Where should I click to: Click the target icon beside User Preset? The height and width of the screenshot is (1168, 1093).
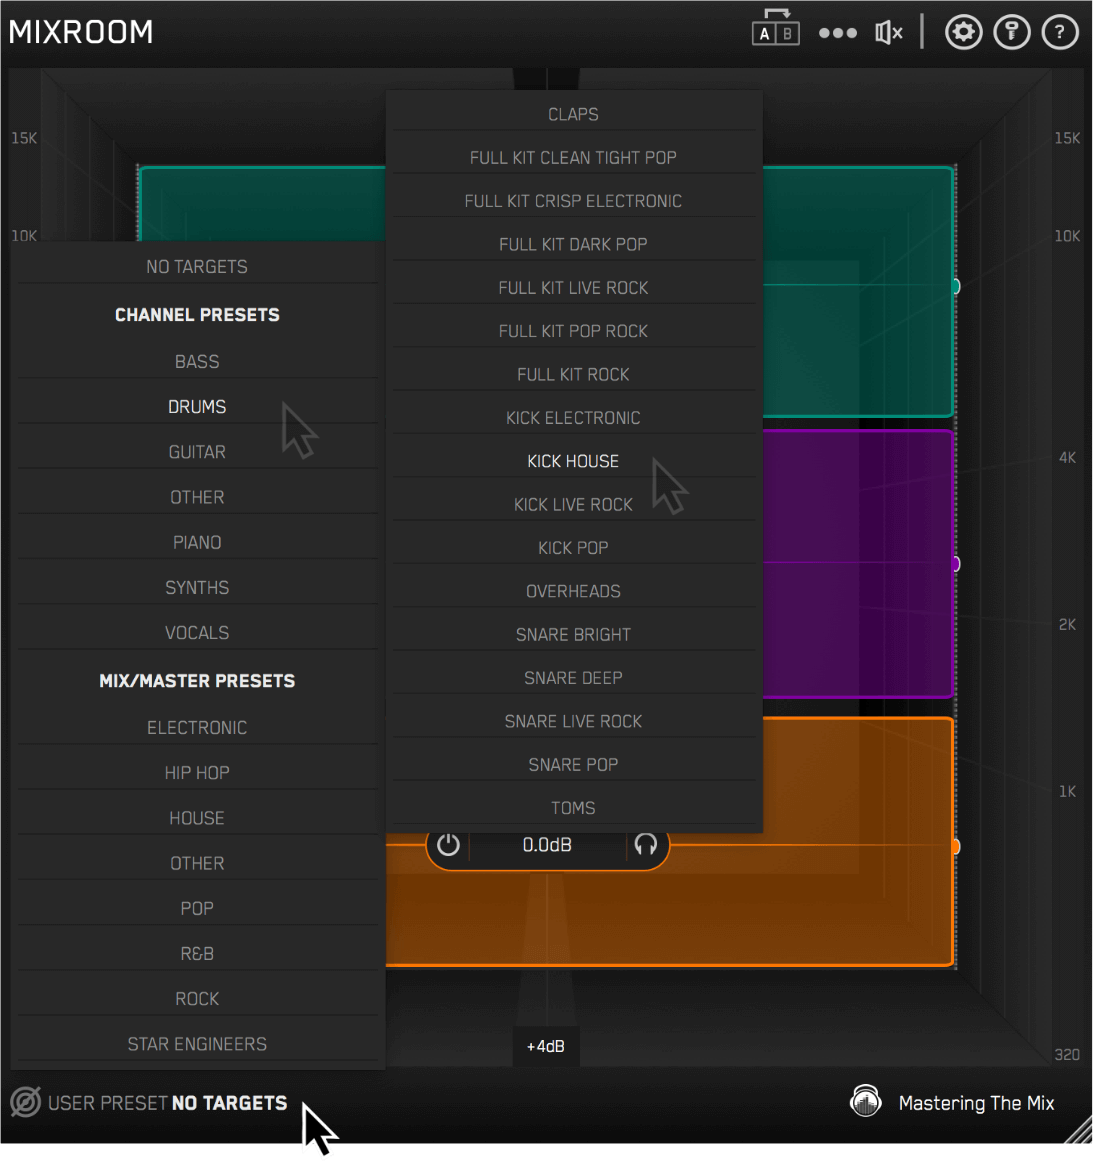[x=25, y=1102]
